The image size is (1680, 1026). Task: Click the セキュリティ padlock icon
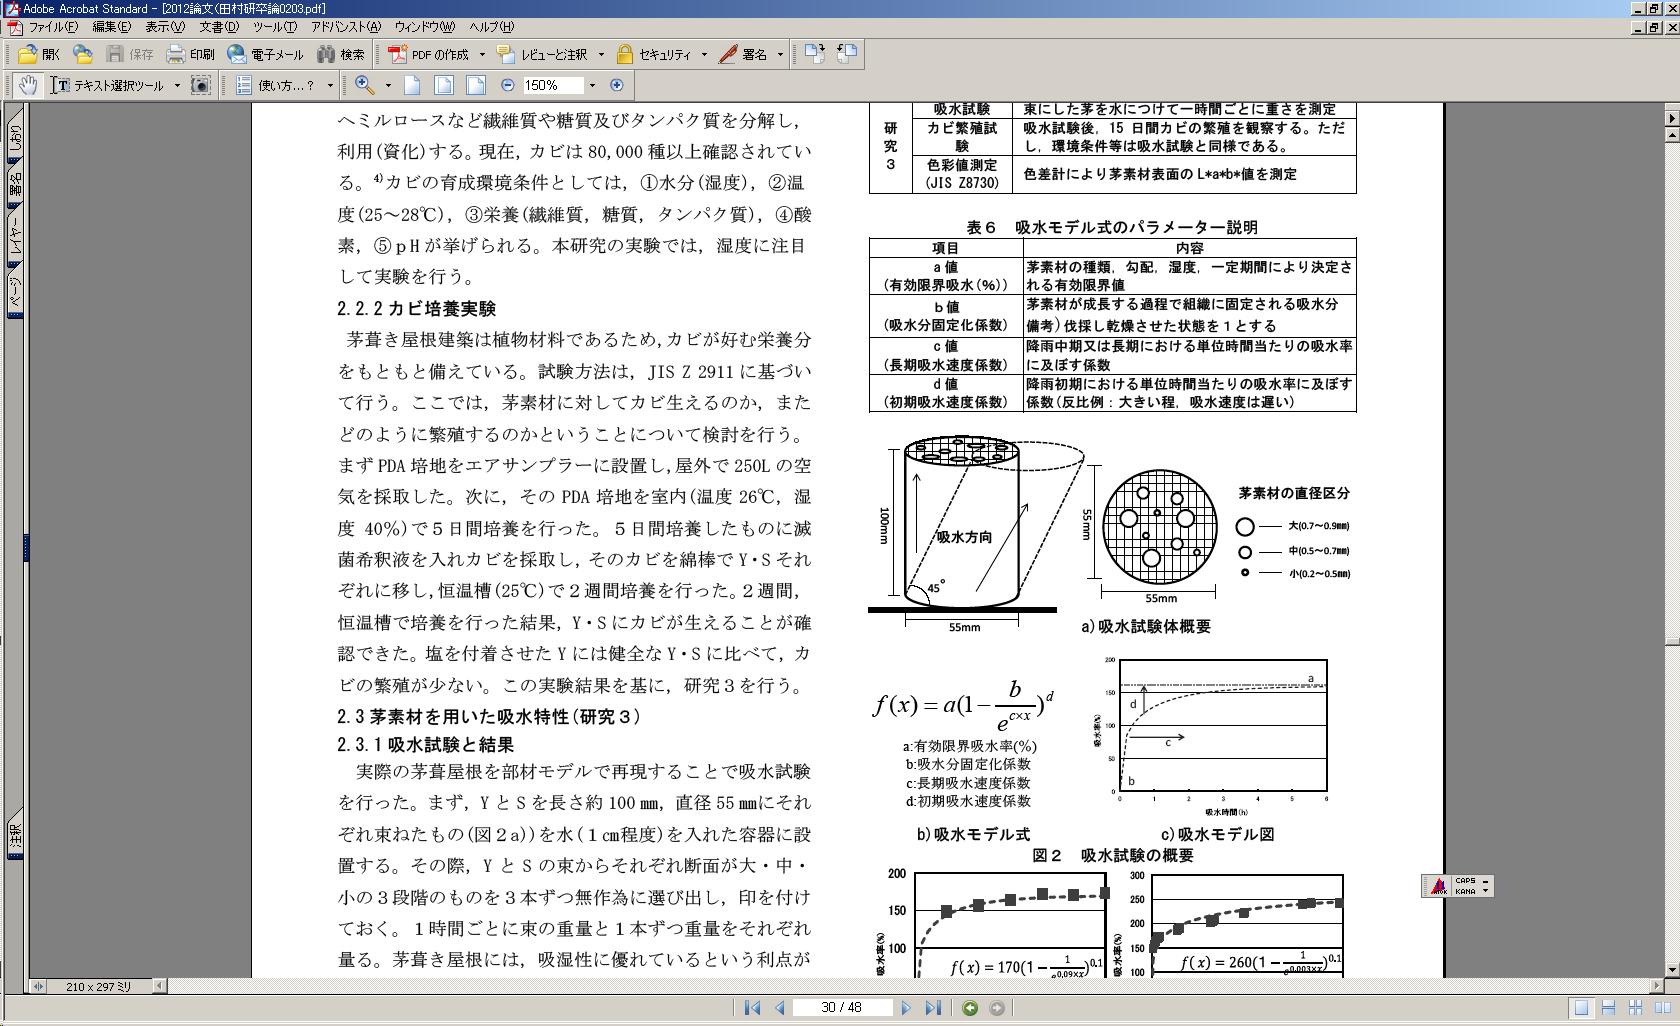625,54
